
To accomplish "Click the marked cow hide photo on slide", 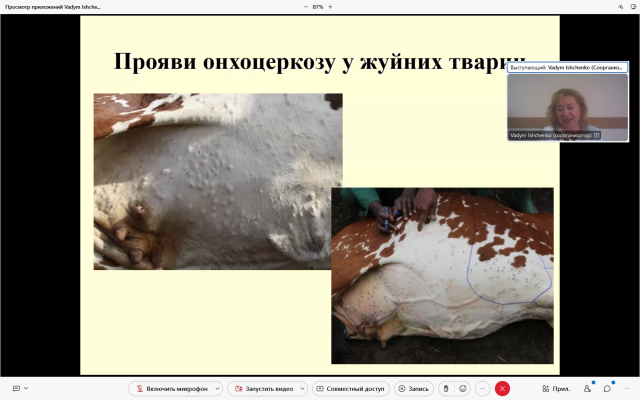I will tap(442, 276).
